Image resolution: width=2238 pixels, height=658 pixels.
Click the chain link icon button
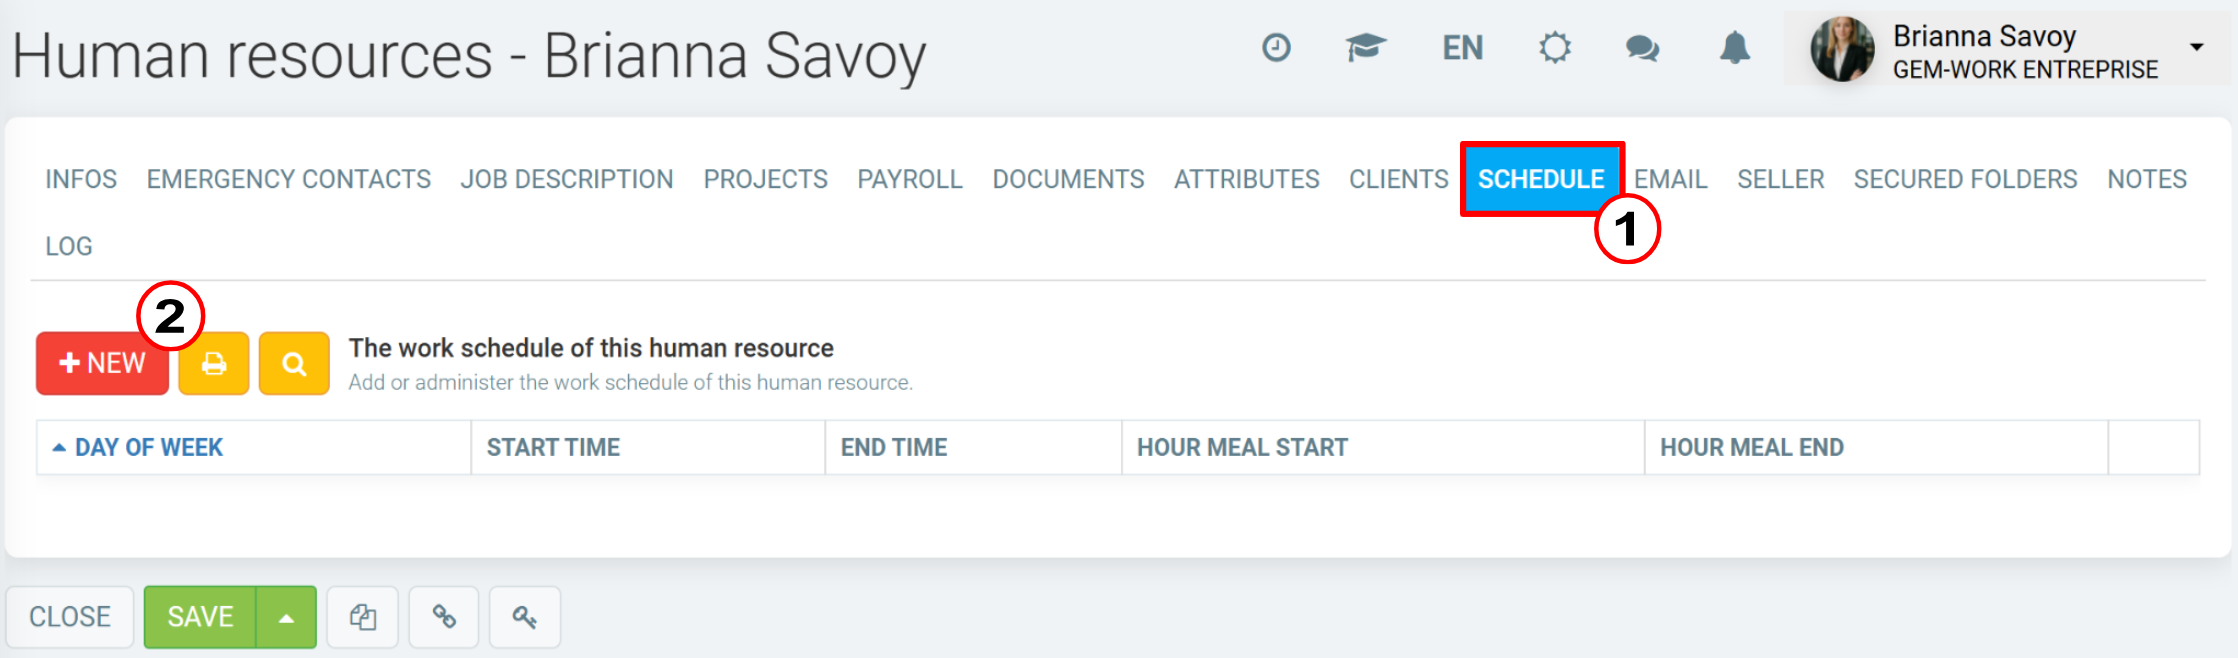click(x=444, y=617)
